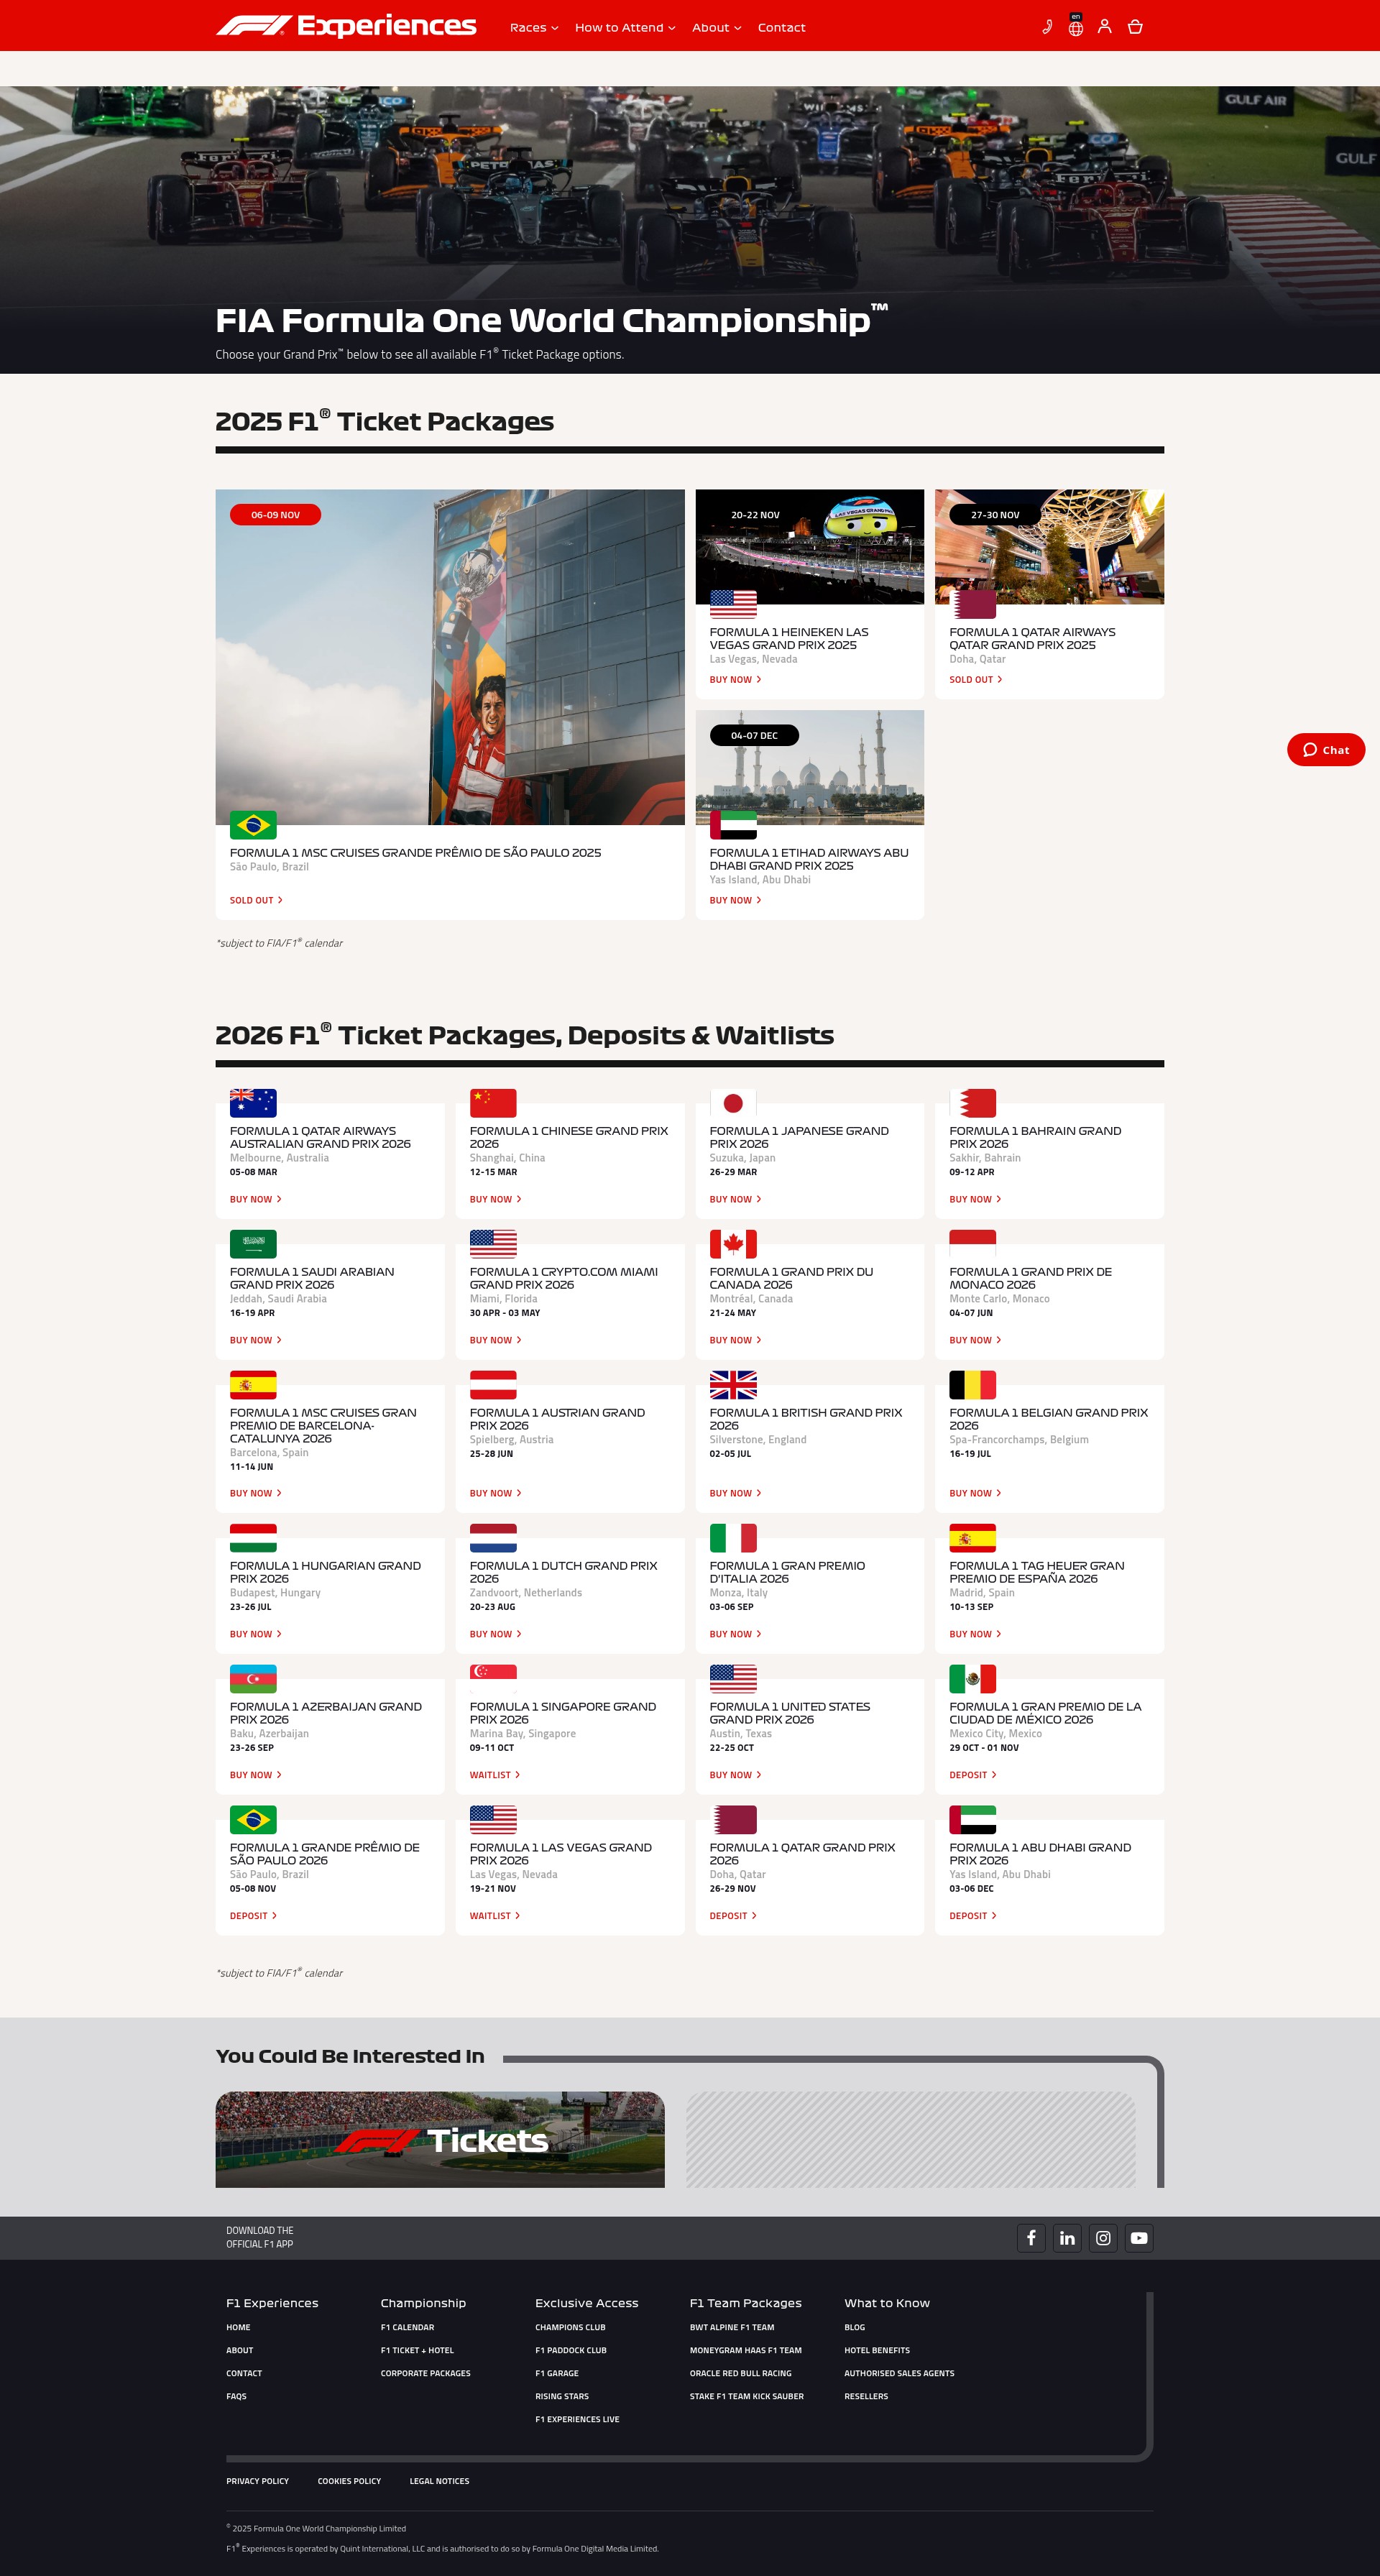
Task: Click the Belgian flag icon
Action: pyautogui.click(x=973, y=1385)
